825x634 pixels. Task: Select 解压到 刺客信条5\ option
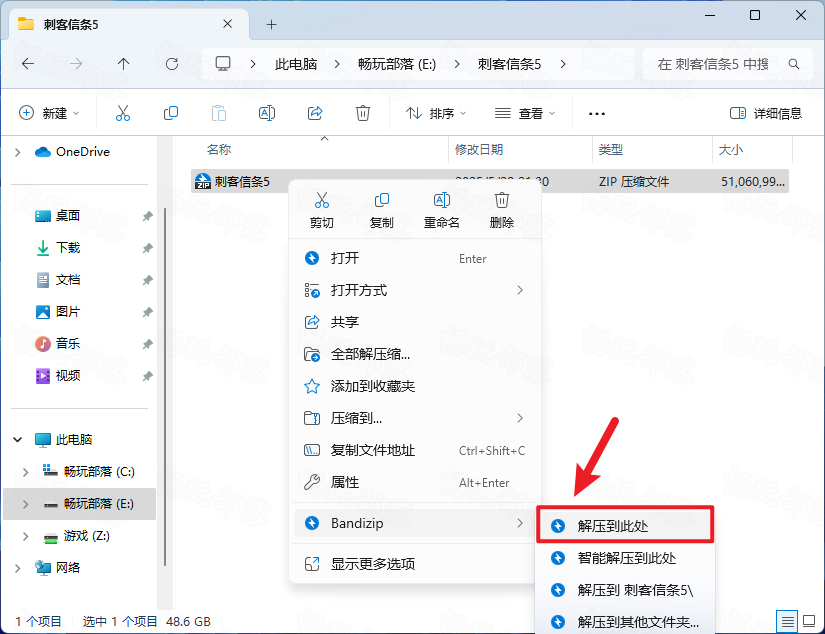(625, 590)
